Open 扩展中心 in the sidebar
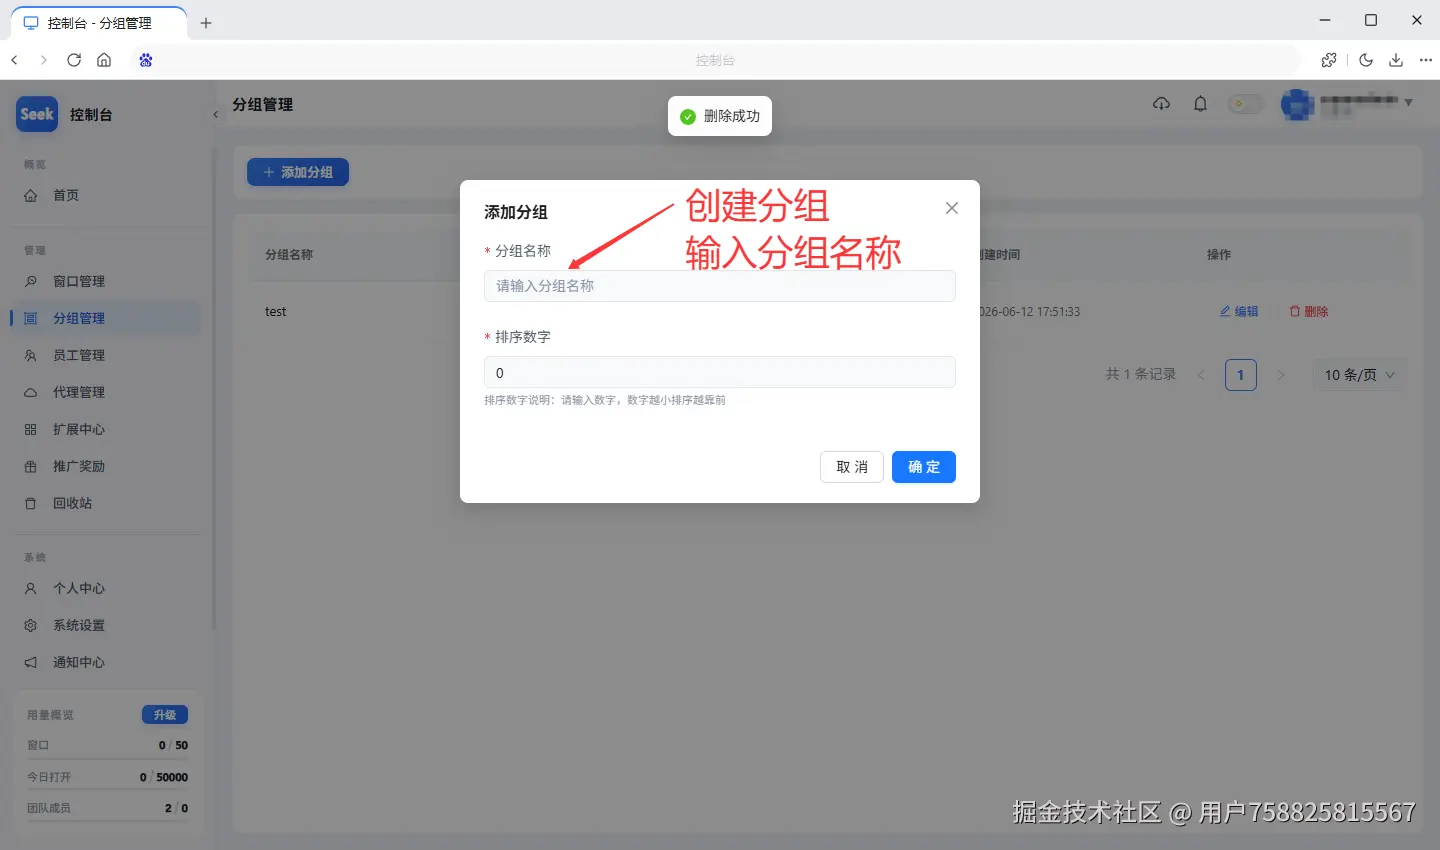Viewport: 1440px width, 850px height. pyautogui.click(x=106, y=429)
